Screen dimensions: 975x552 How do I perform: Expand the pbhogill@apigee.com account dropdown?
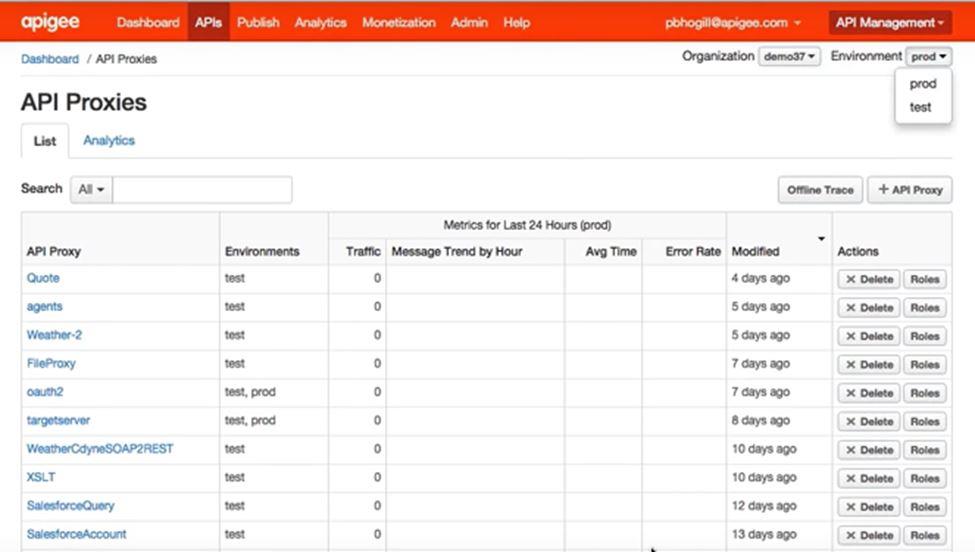[x=732, y=22]
